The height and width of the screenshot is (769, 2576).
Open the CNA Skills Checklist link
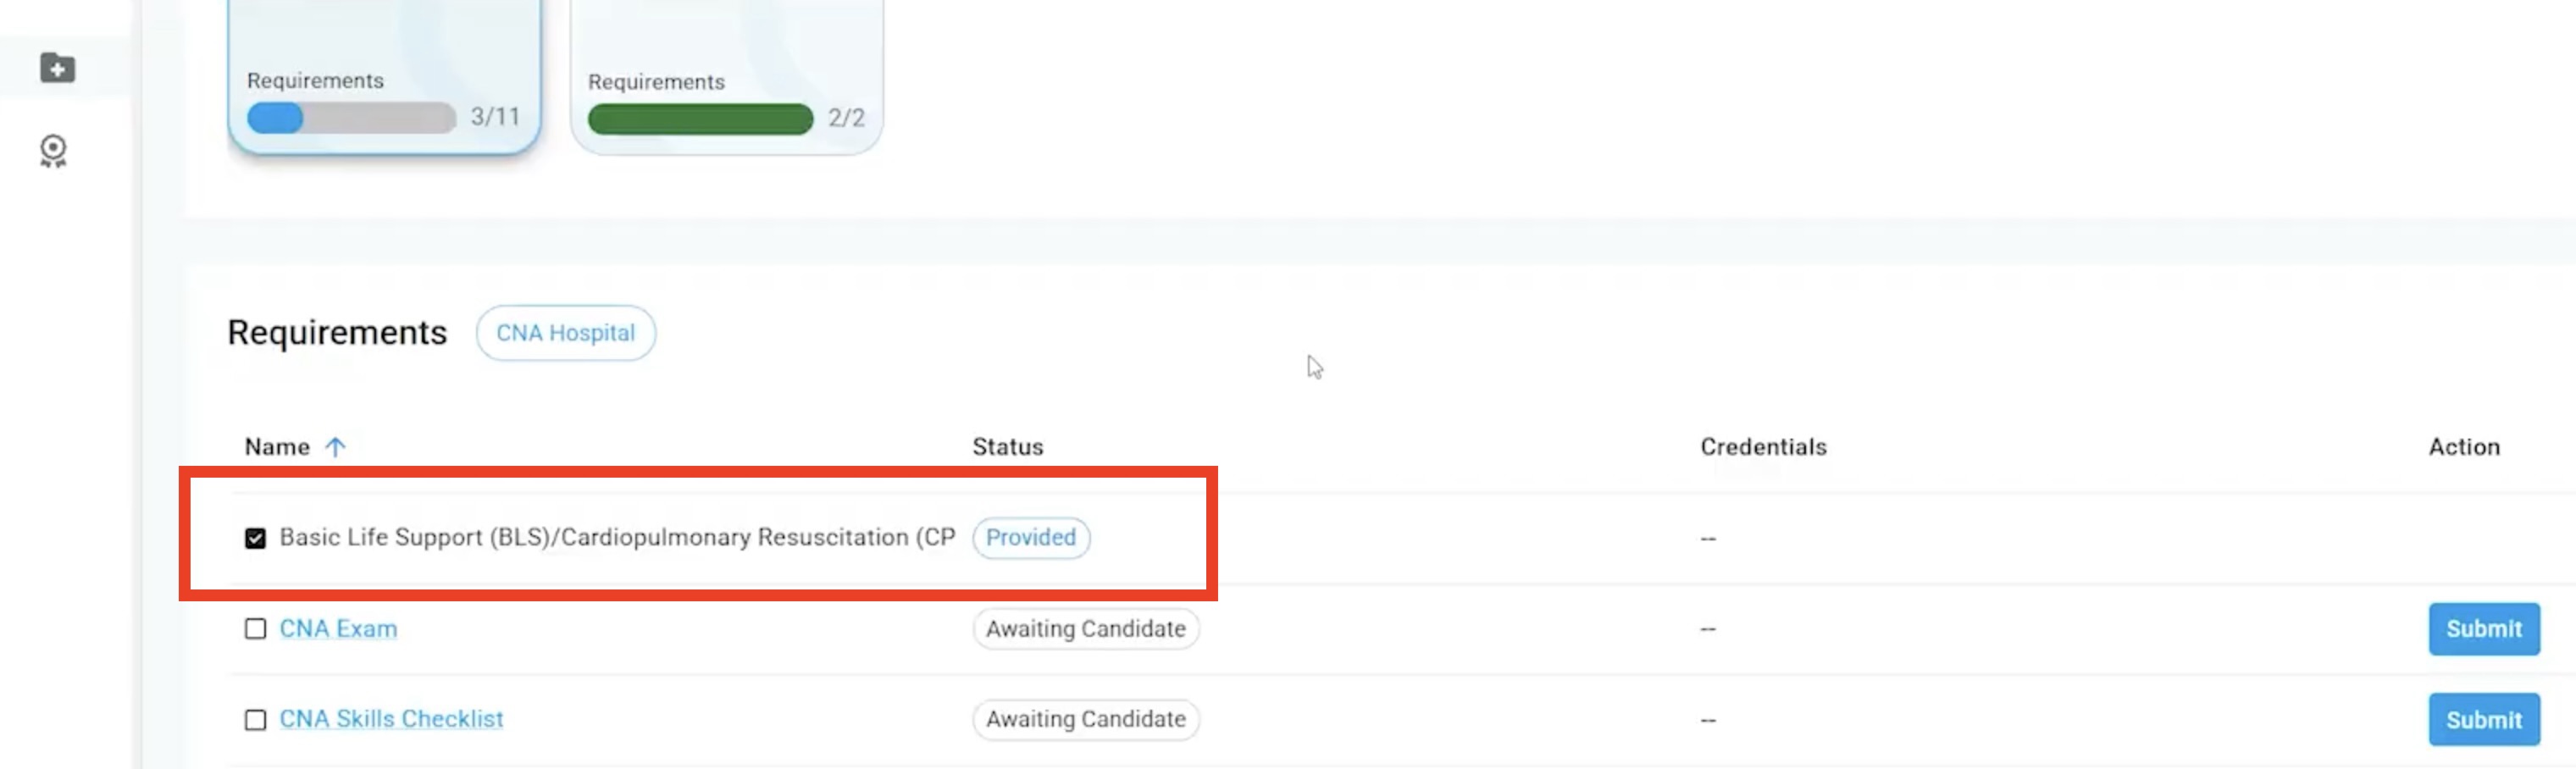coord(391,719)
